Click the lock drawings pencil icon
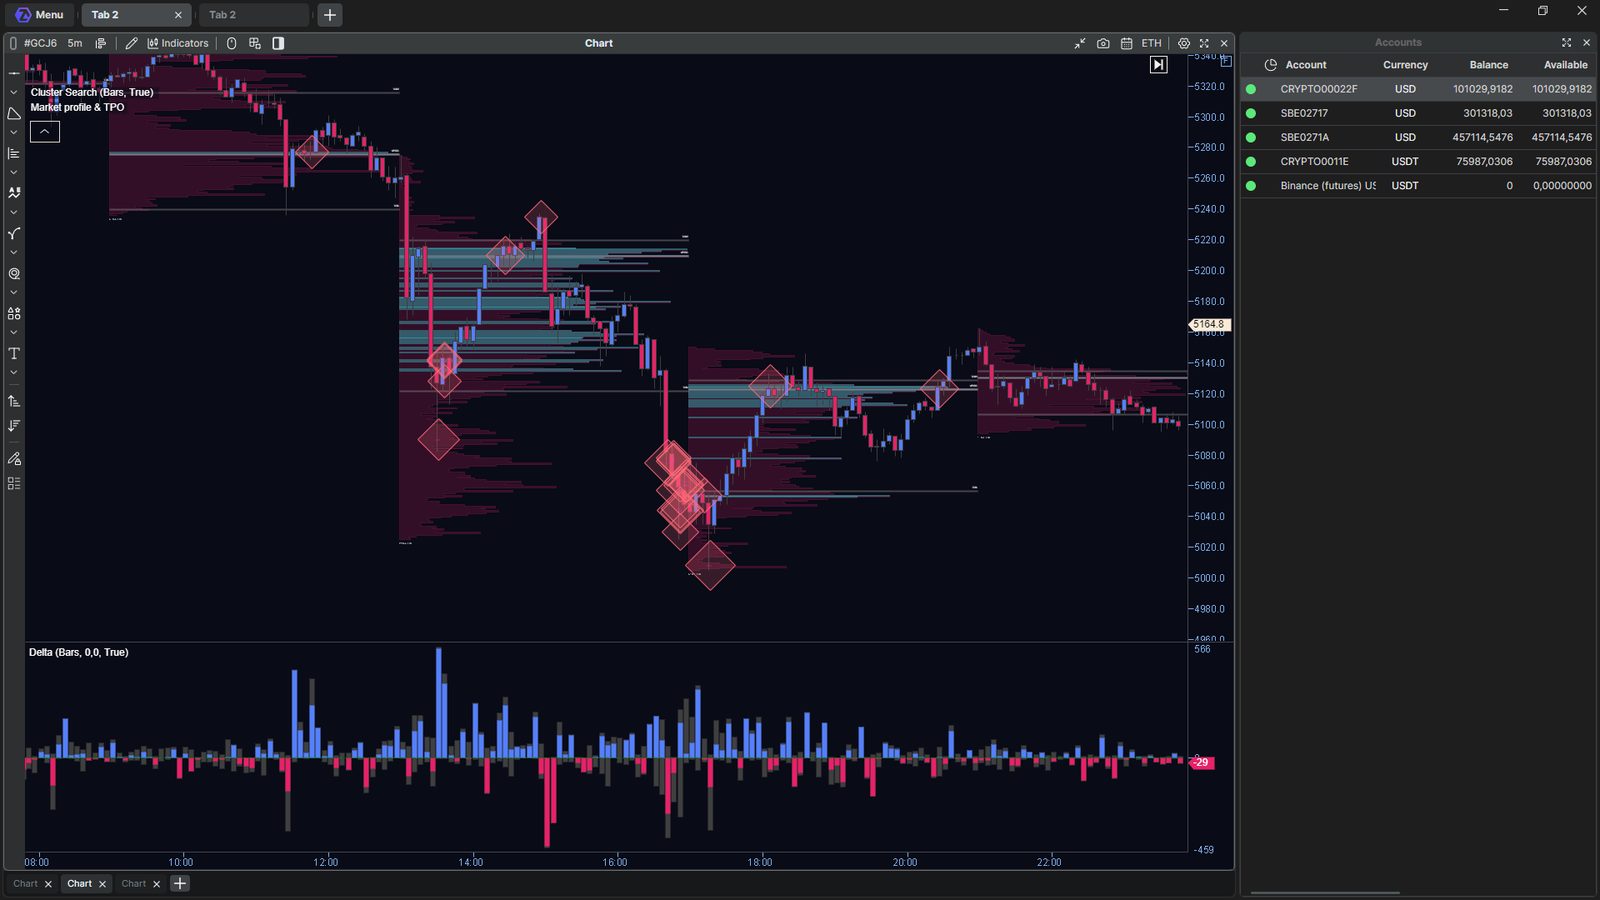 (14, 458)
